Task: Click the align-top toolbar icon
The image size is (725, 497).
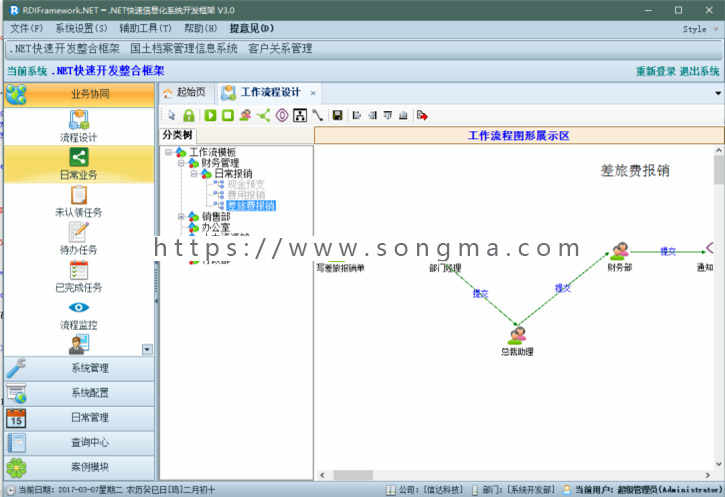Action: [x=388, y=115]
